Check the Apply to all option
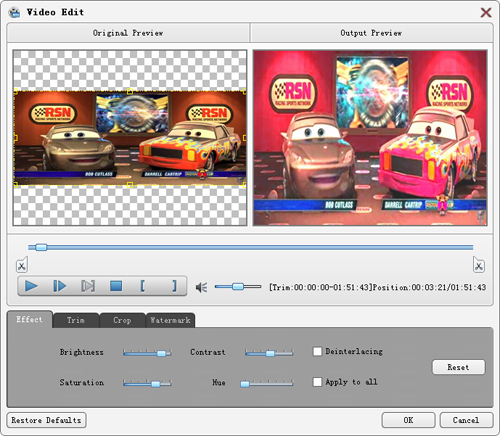The image size is (500, 436). tap(317, 382)
